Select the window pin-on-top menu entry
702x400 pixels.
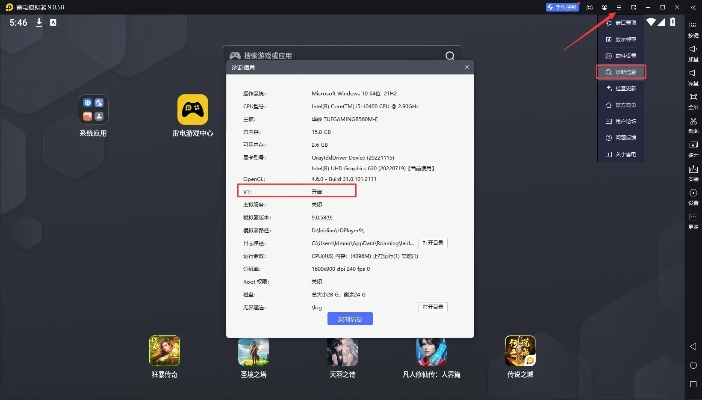(x=621, y=22)
